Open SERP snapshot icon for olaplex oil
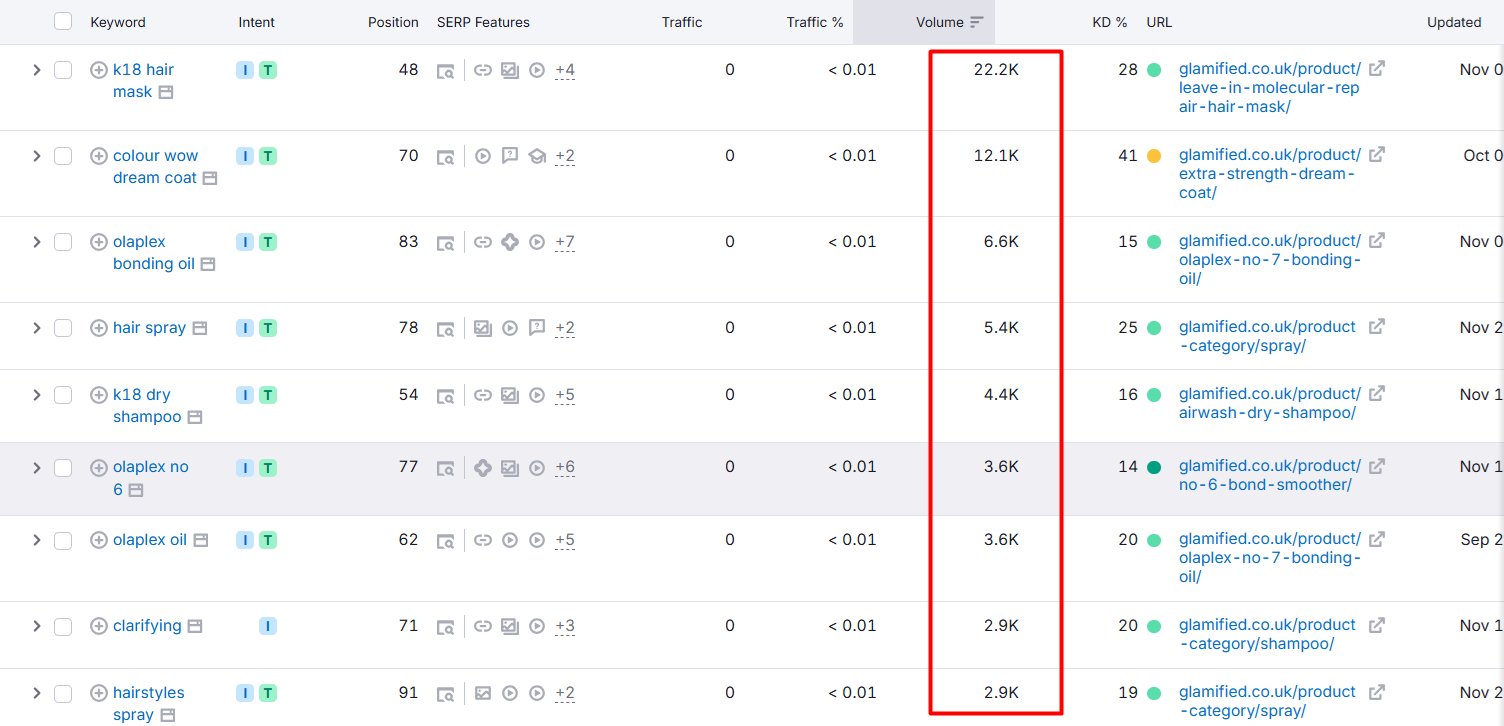Viewport: 1504px width, 726px height. pyautogui.click(x=201, y=540)
